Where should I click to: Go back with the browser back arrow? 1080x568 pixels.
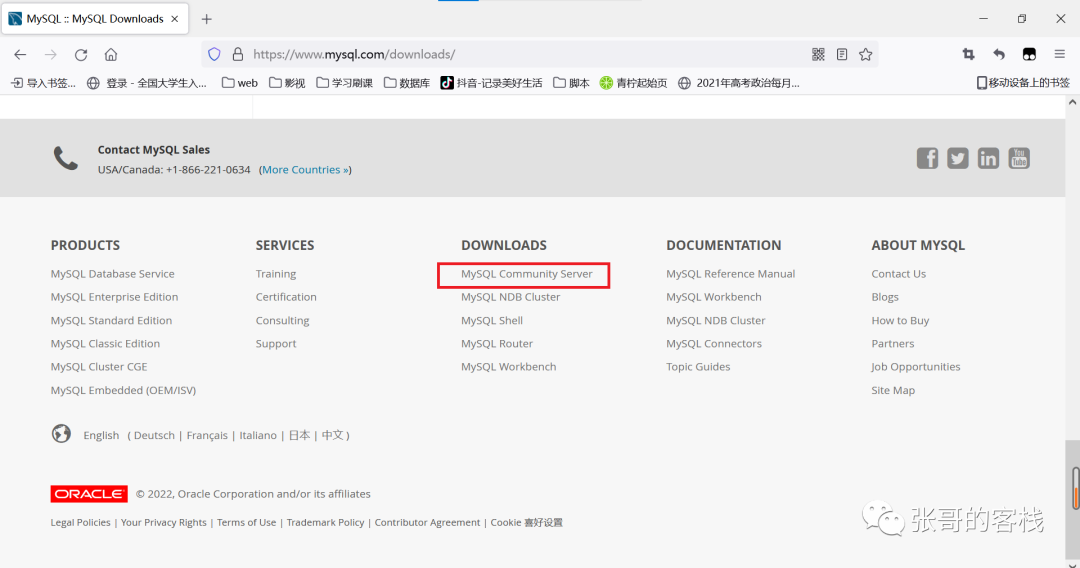point(20,54)
